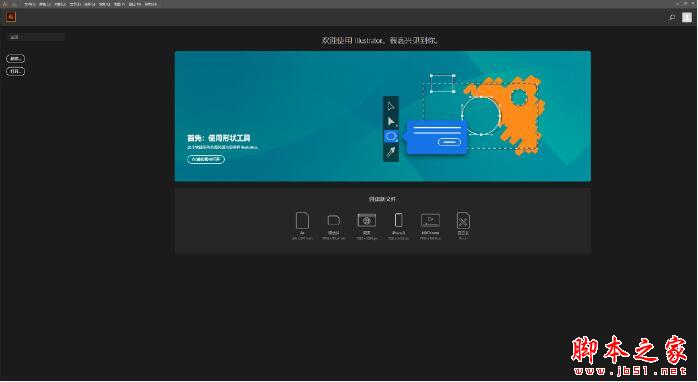
Task: Choose the postcard document preset icon
Action: [333, 220]
